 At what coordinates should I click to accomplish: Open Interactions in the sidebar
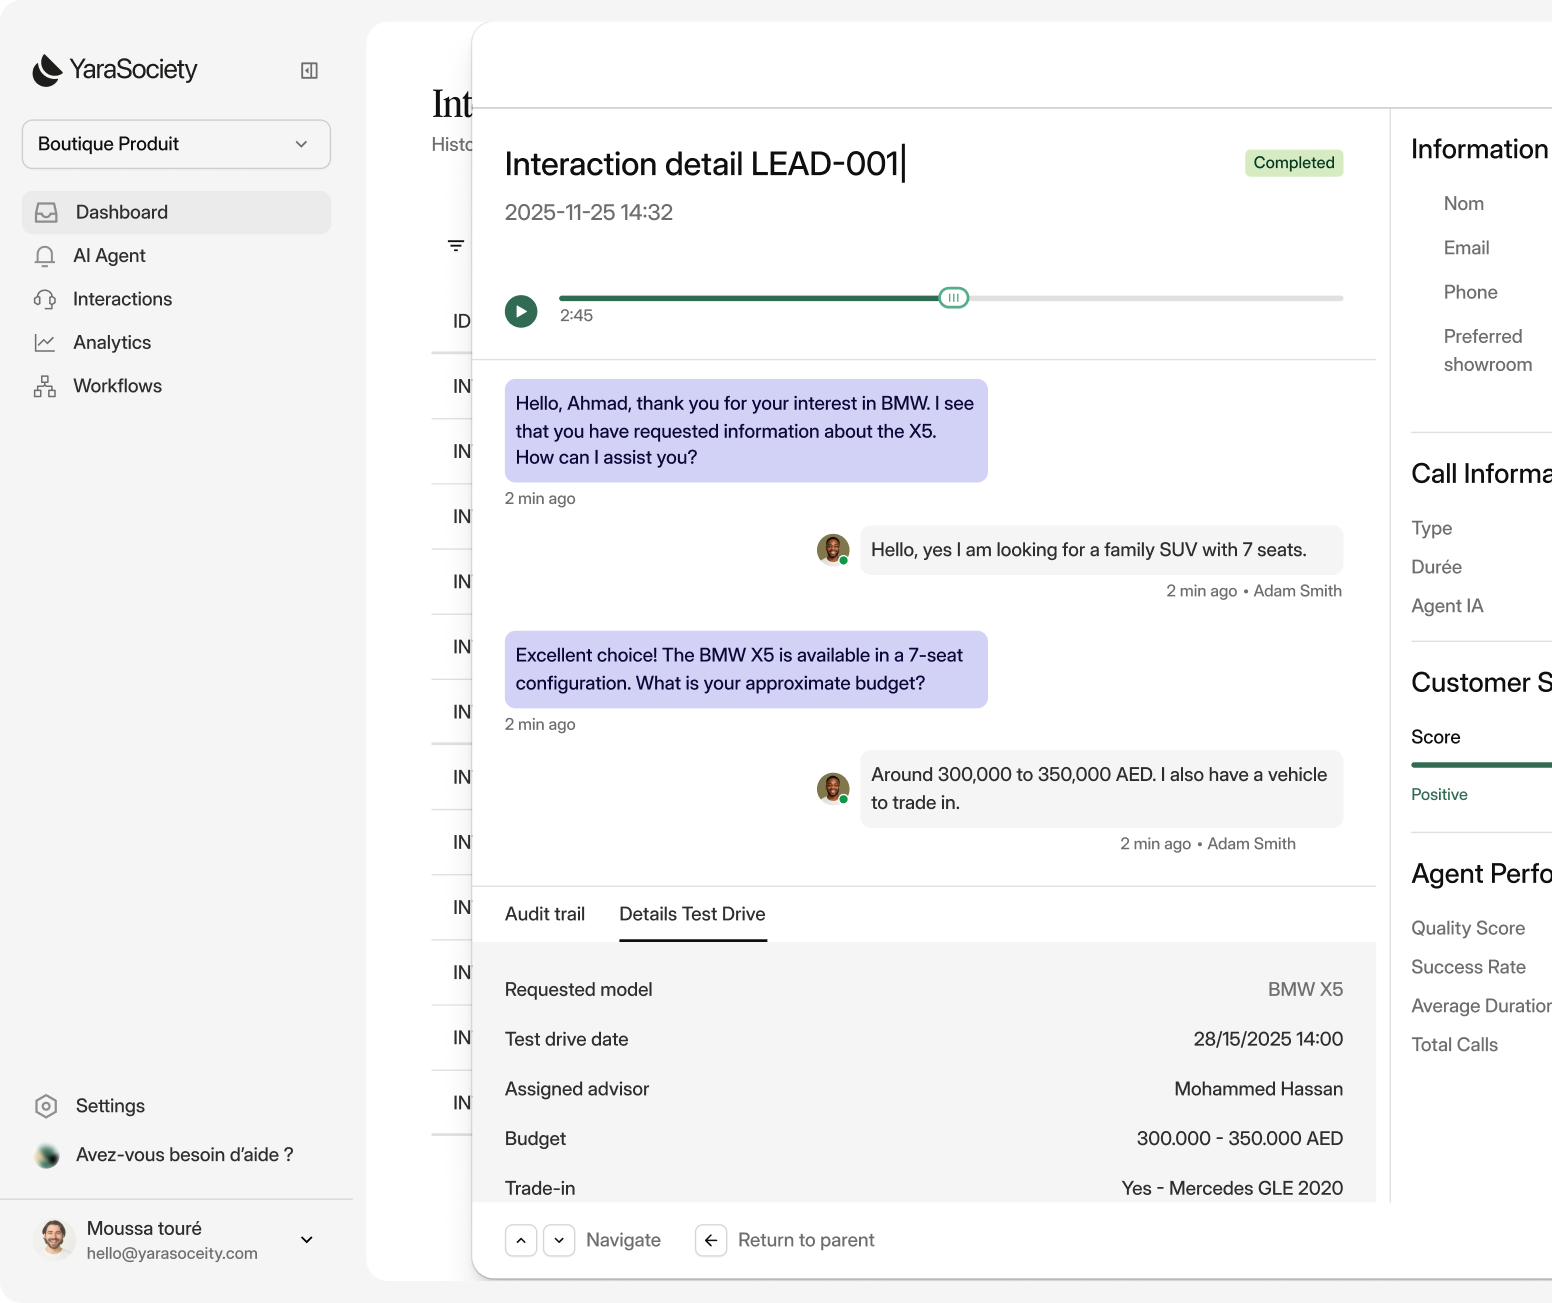click(x=122, y=299)
